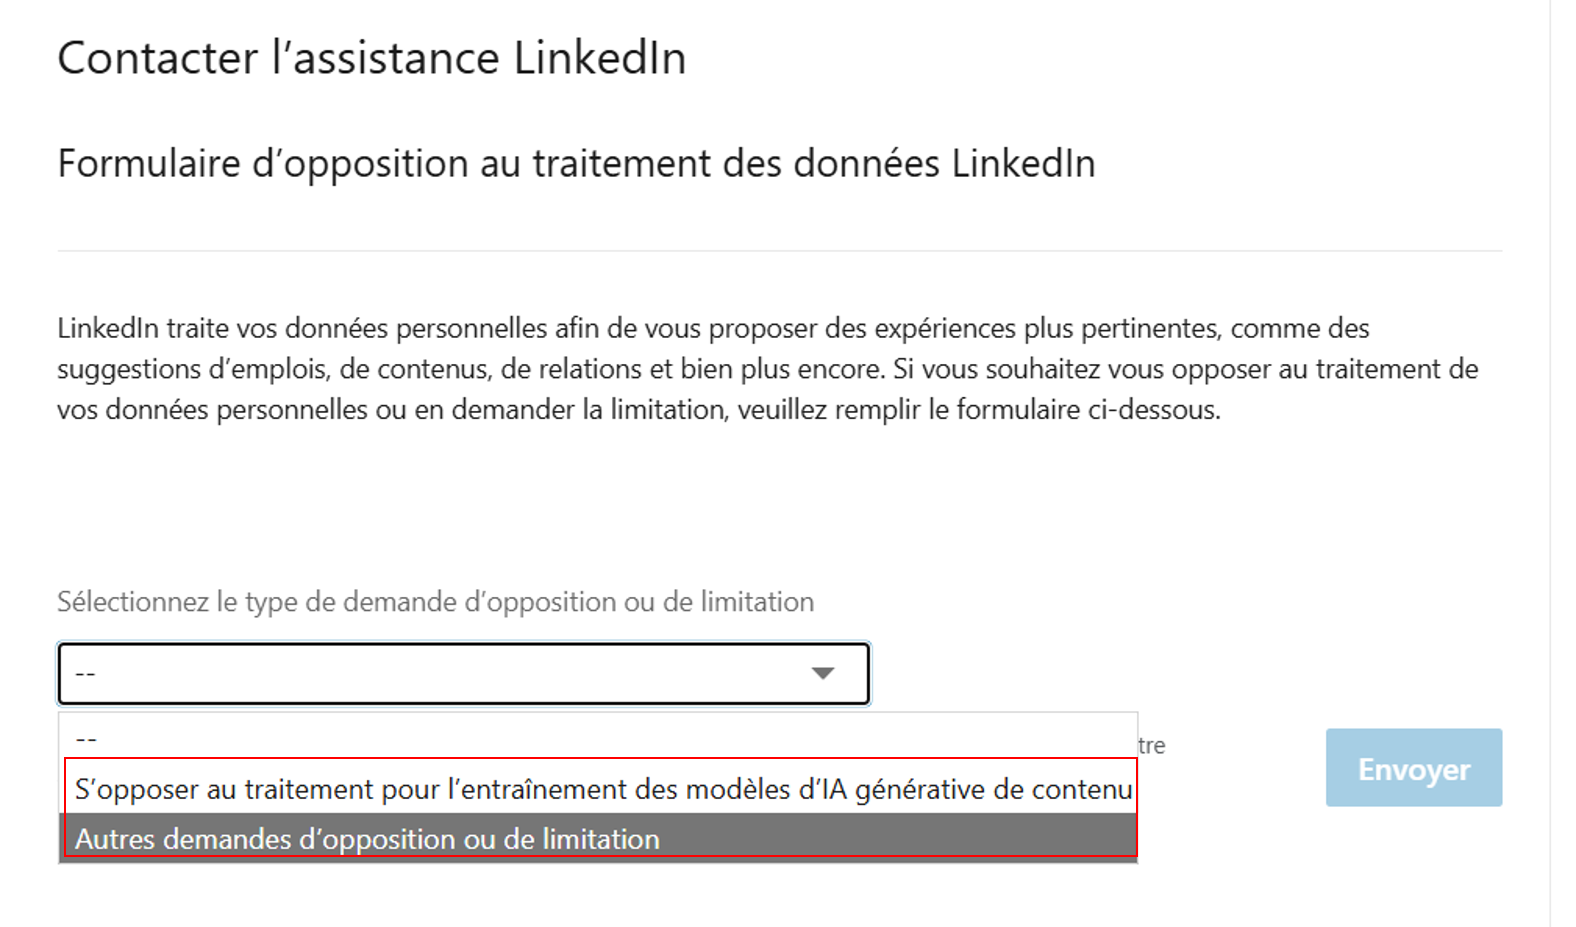Screen dimensions: 1576x927
Task: Click the paragraph line starting "LinkedIn traite vos données"
Action: point(712,328)
